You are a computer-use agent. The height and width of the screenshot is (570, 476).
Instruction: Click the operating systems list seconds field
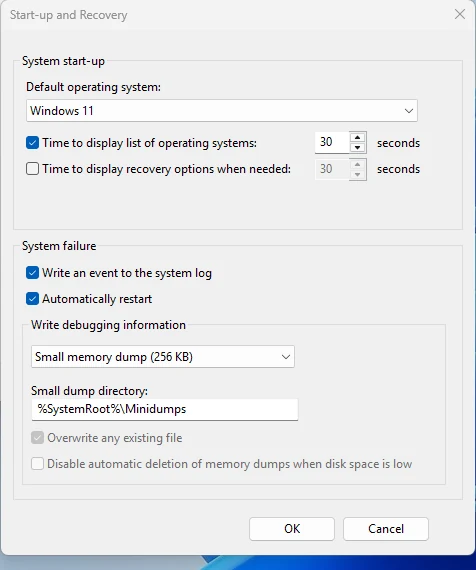tap(332, 142)
